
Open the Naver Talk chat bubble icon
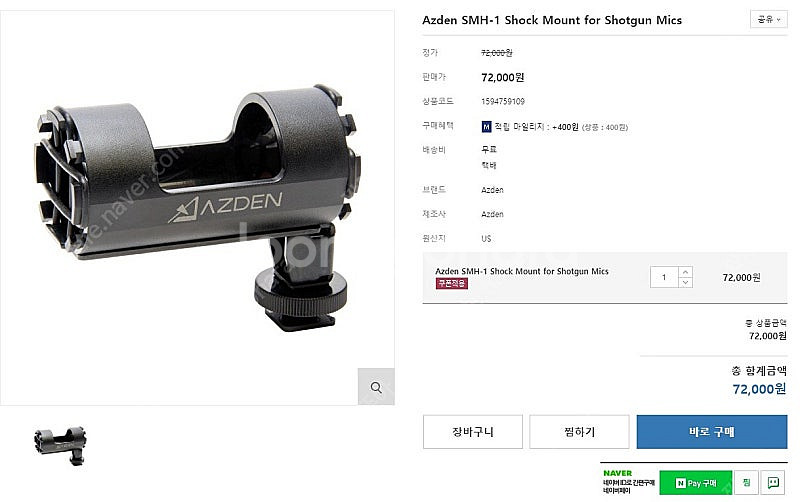(x=773, y=482)
